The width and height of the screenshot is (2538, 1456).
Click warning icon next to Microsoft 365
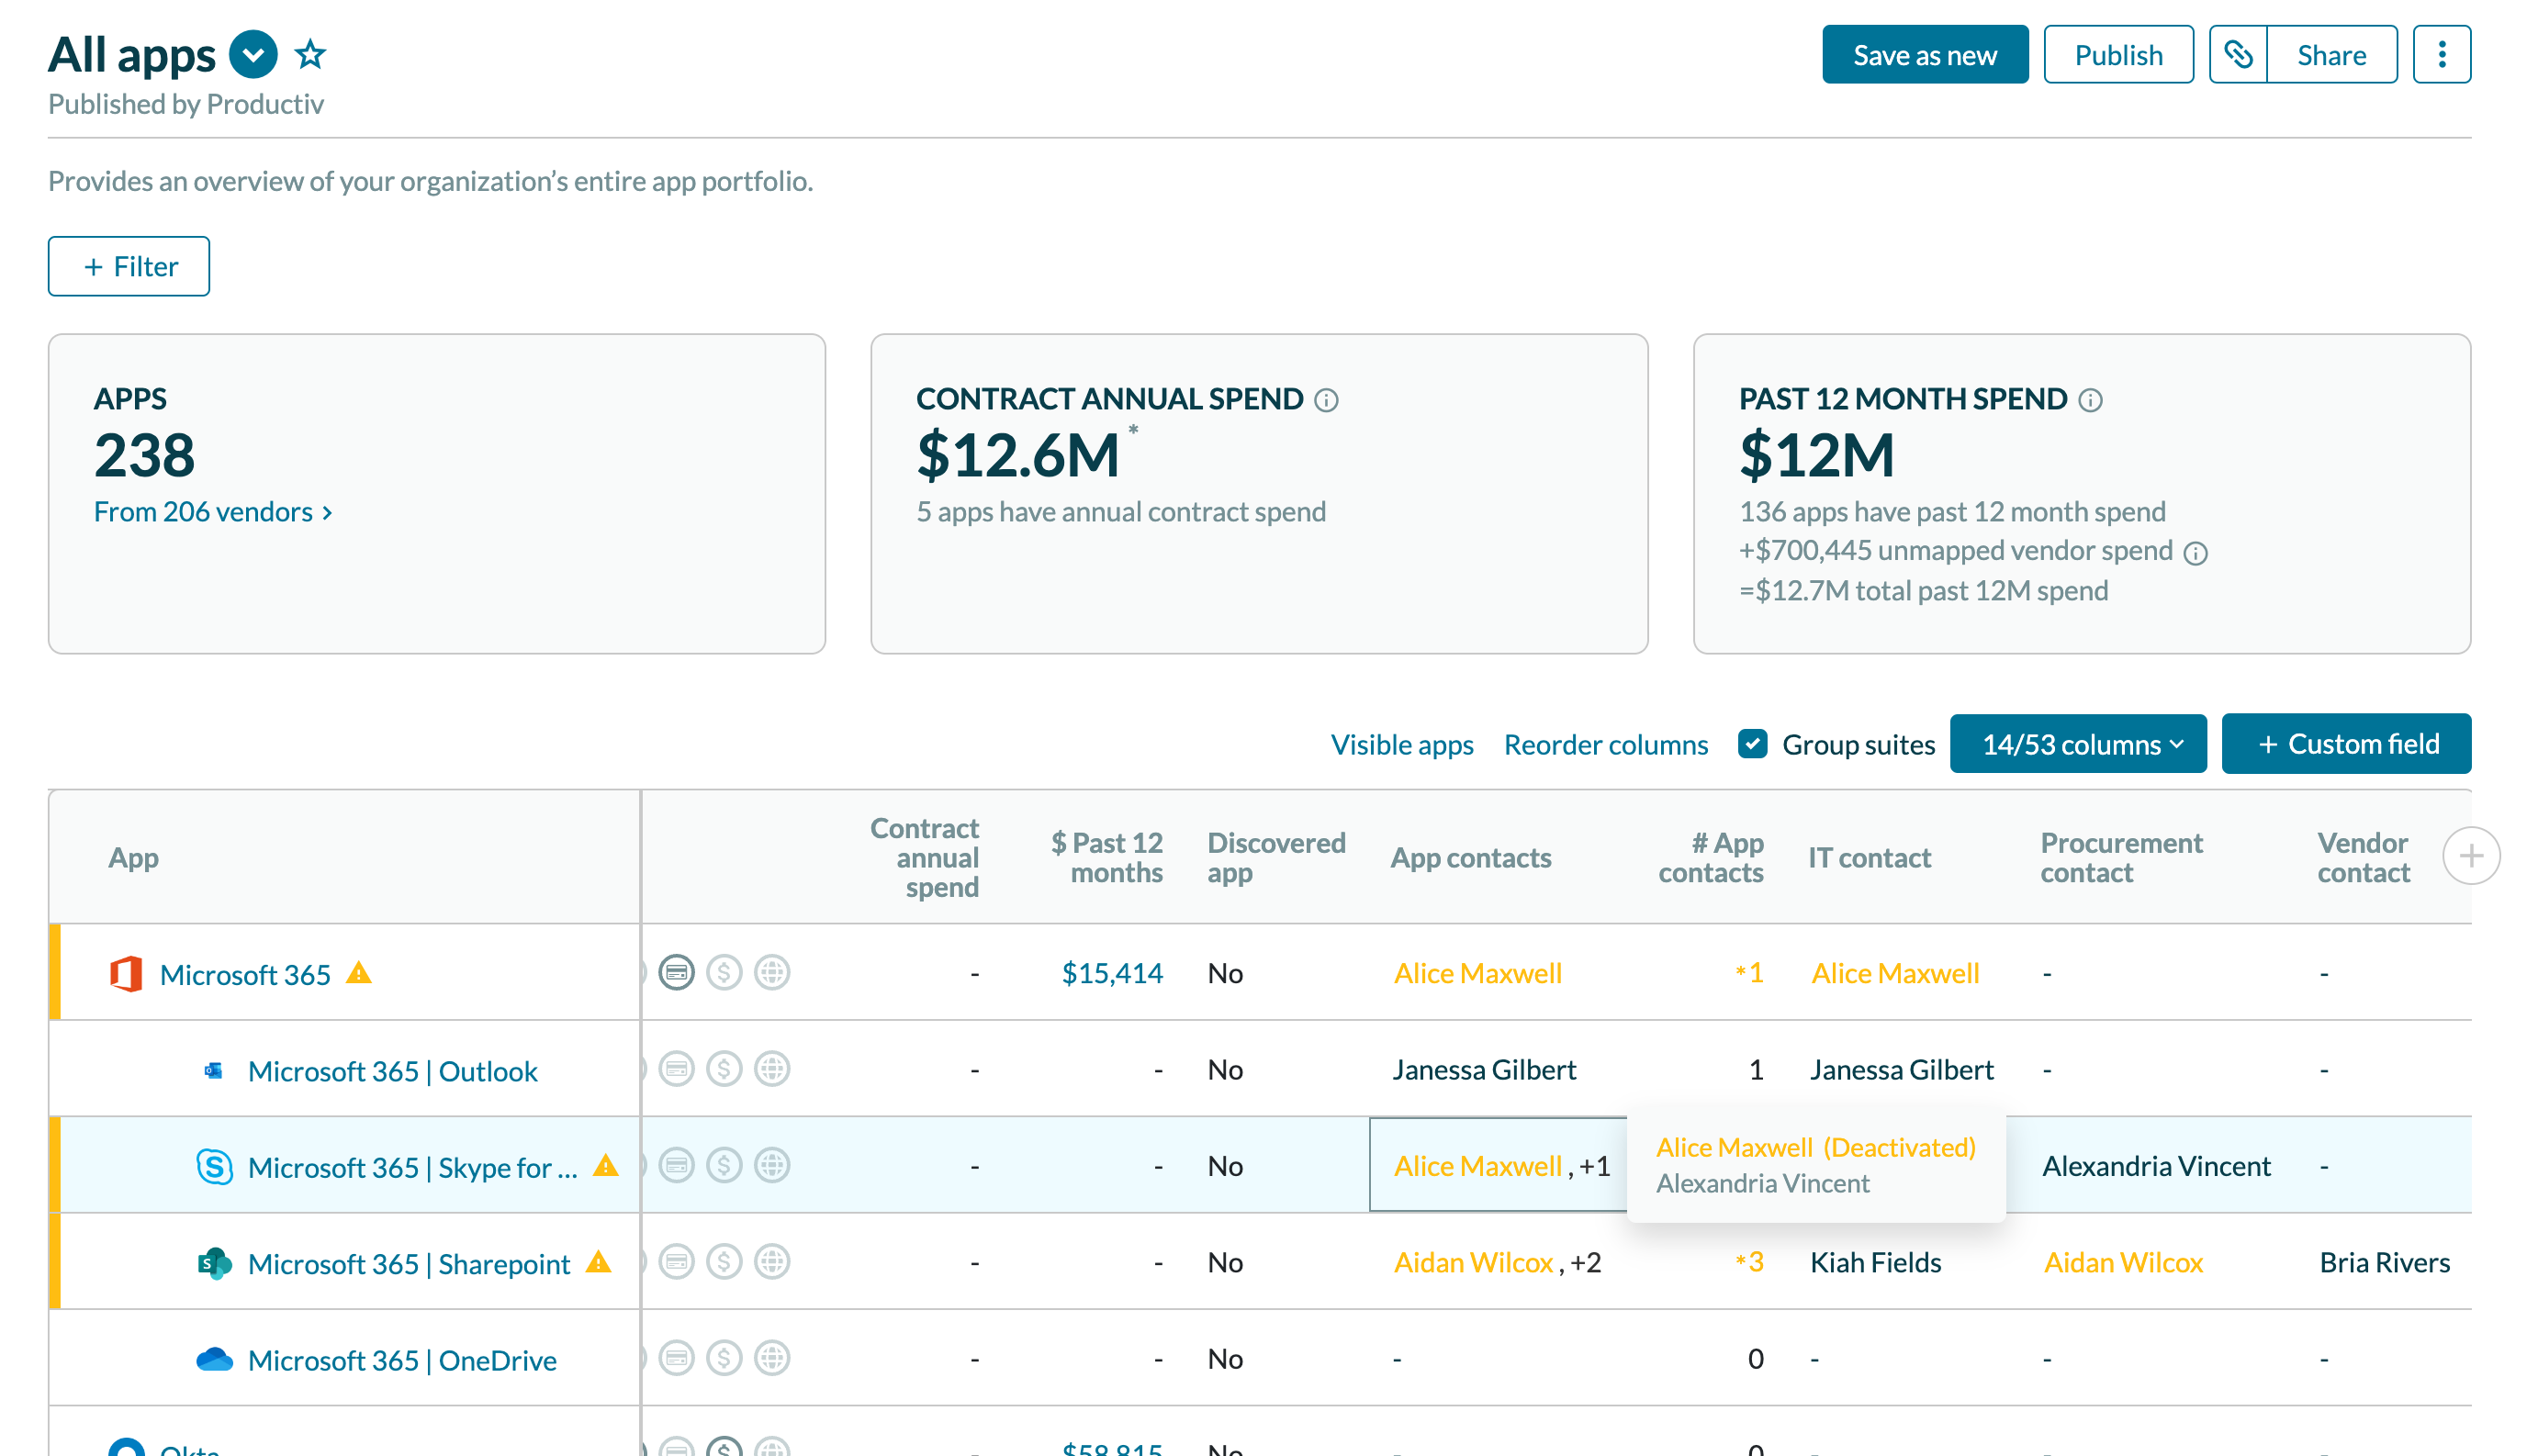pos(359,972)
